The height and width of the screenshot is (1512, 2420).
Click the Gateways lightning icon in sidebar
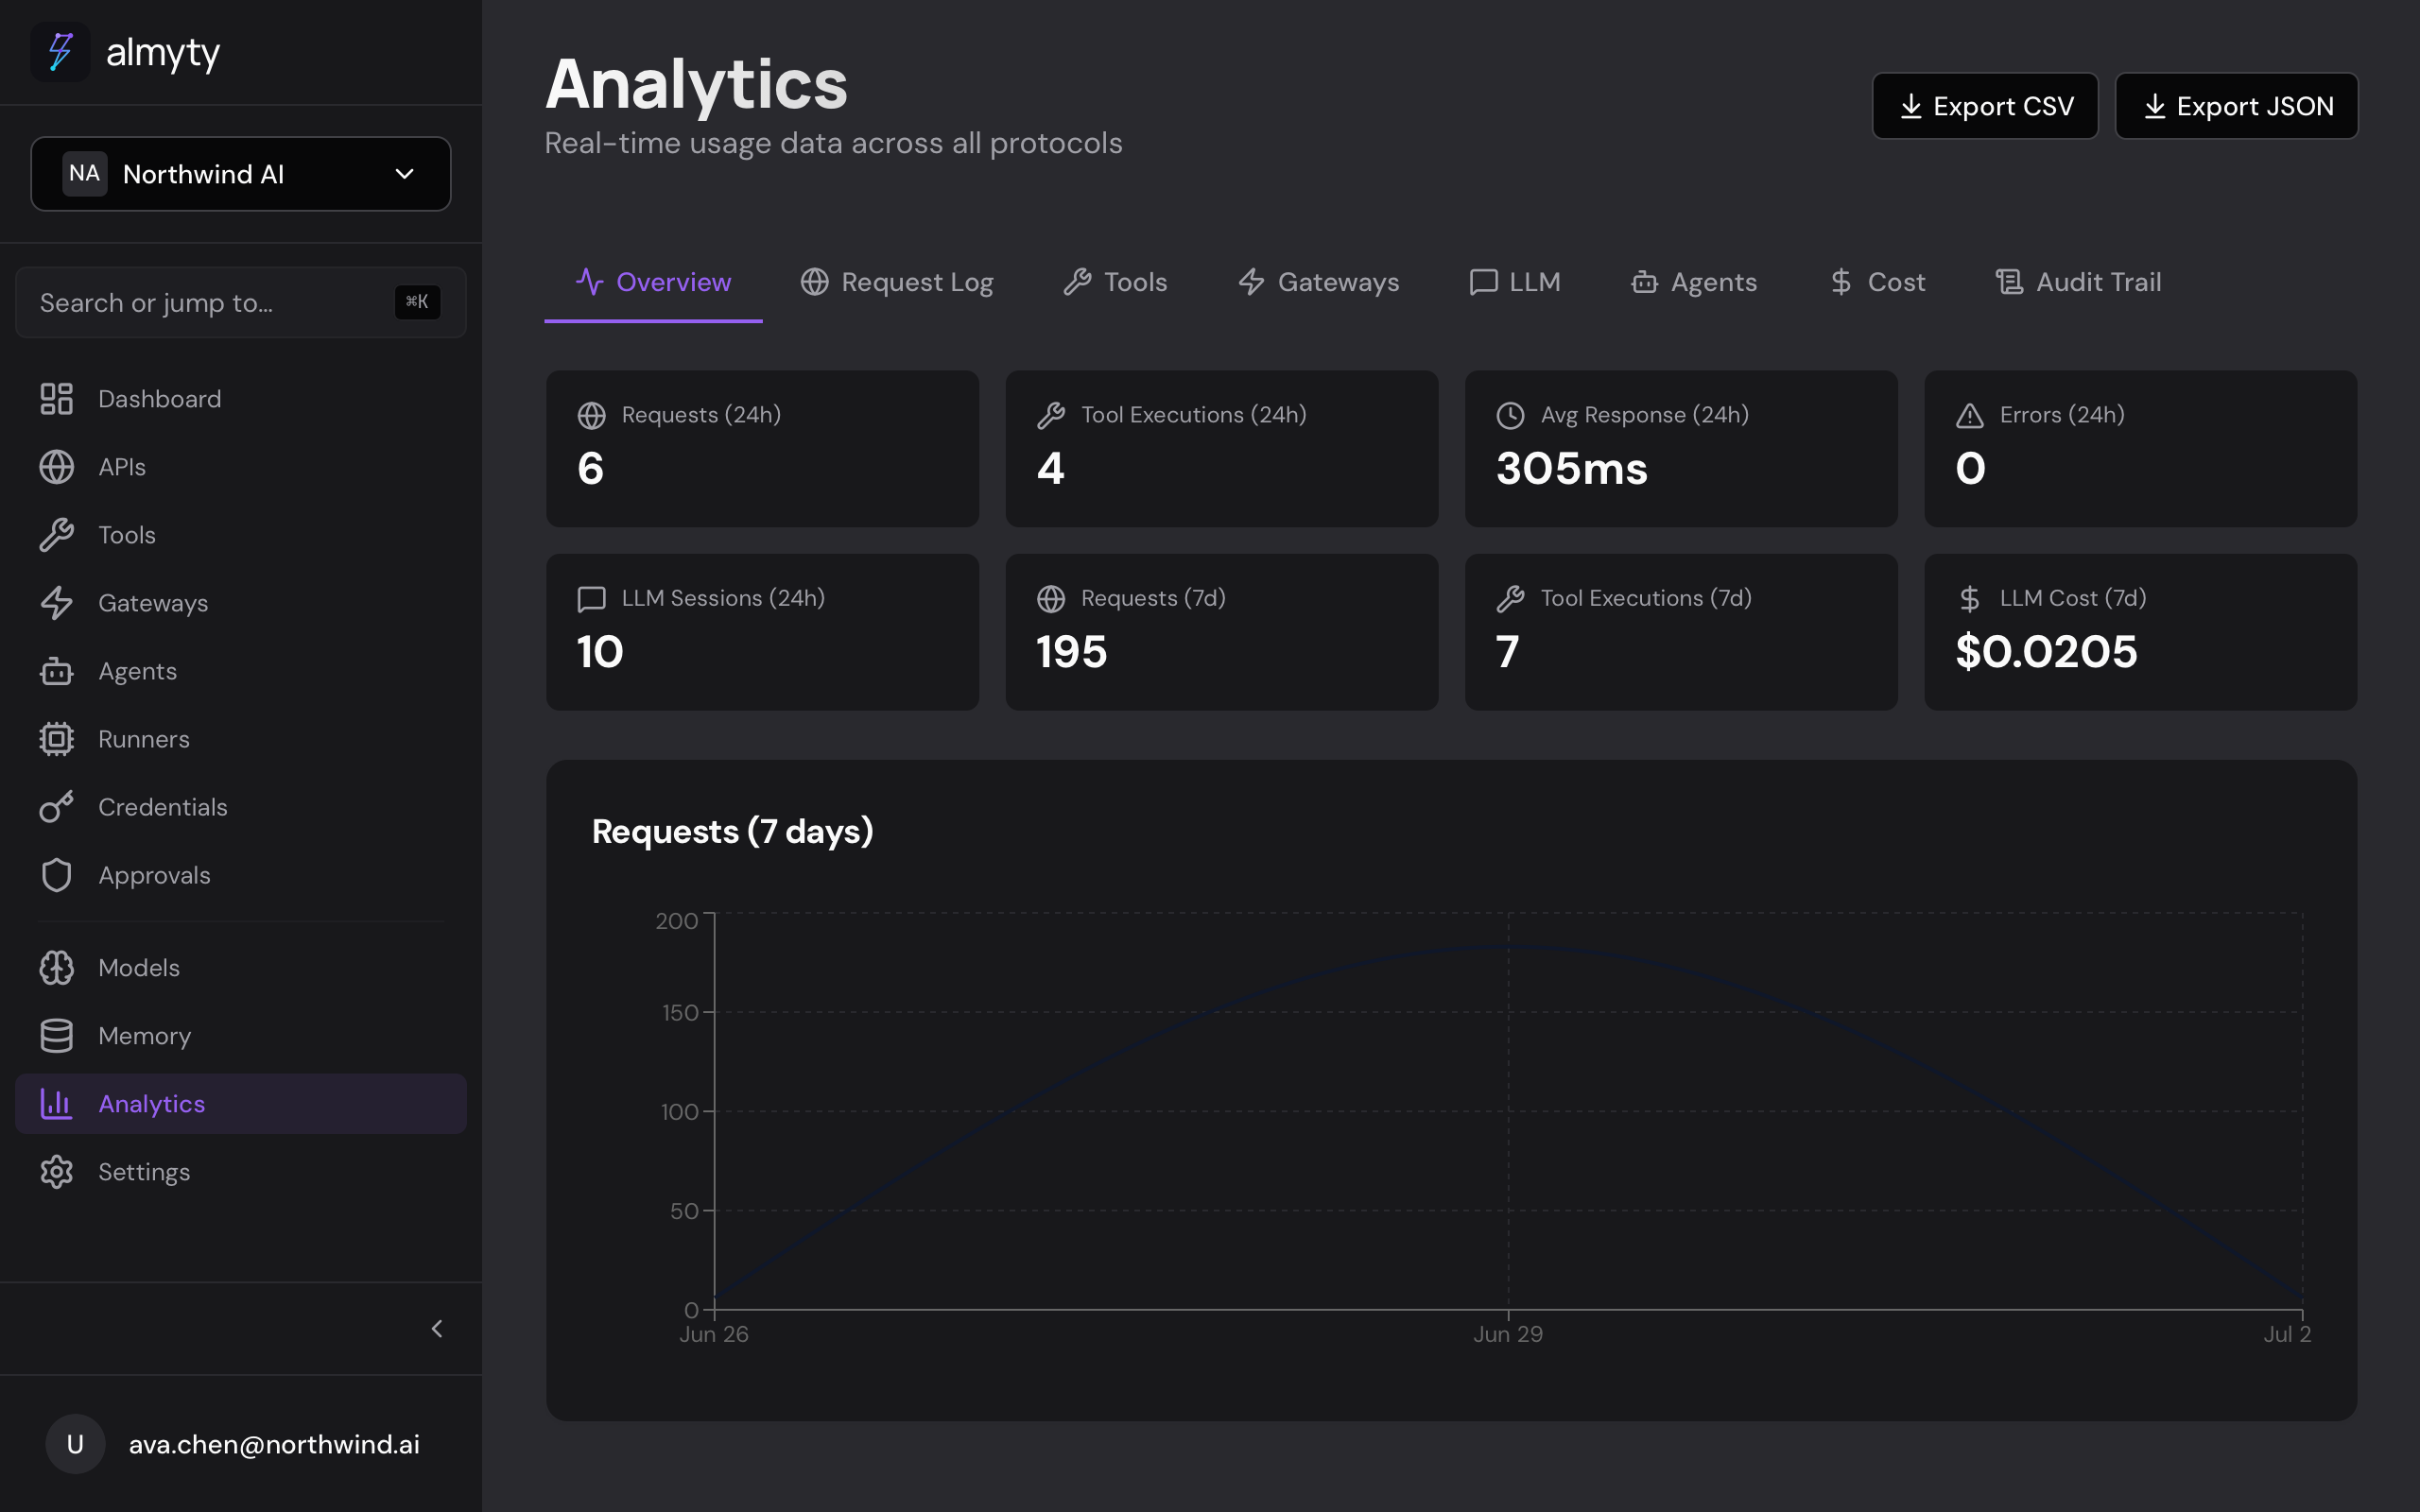point(56,603)
